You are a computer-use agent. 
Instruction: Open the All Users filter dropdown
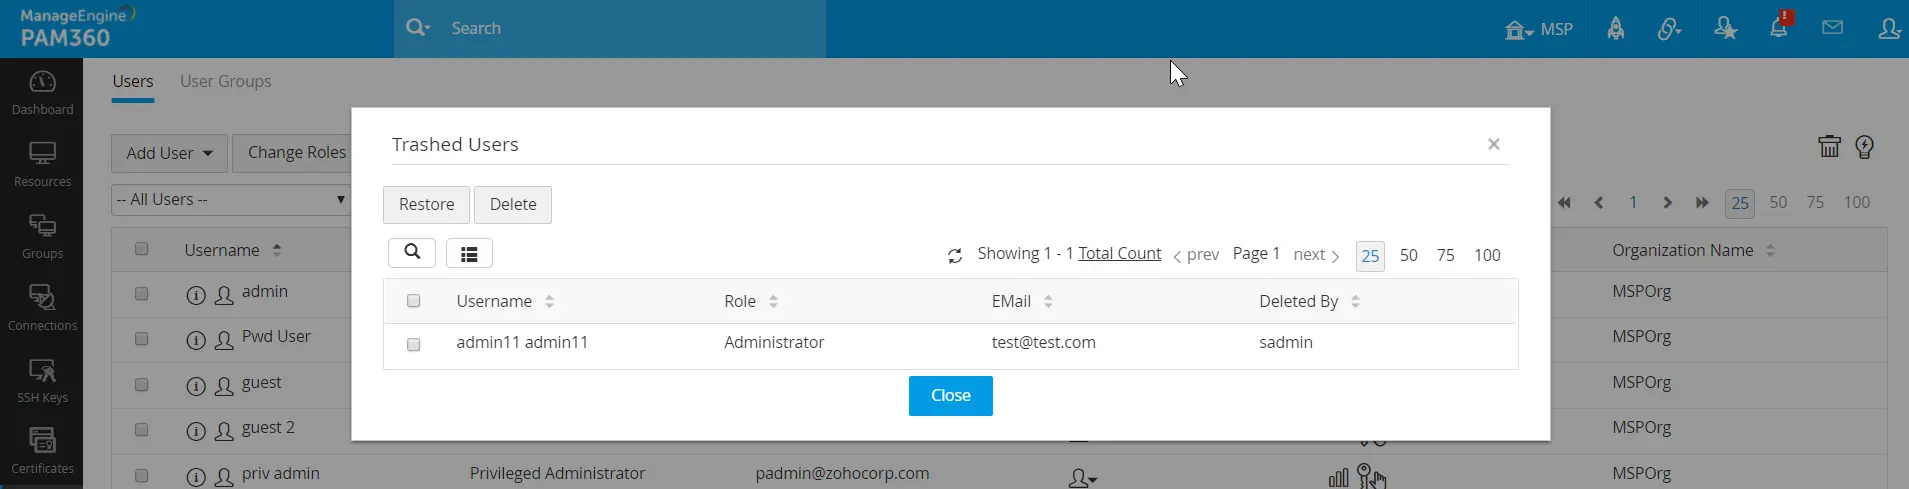(x=230, y=200)
